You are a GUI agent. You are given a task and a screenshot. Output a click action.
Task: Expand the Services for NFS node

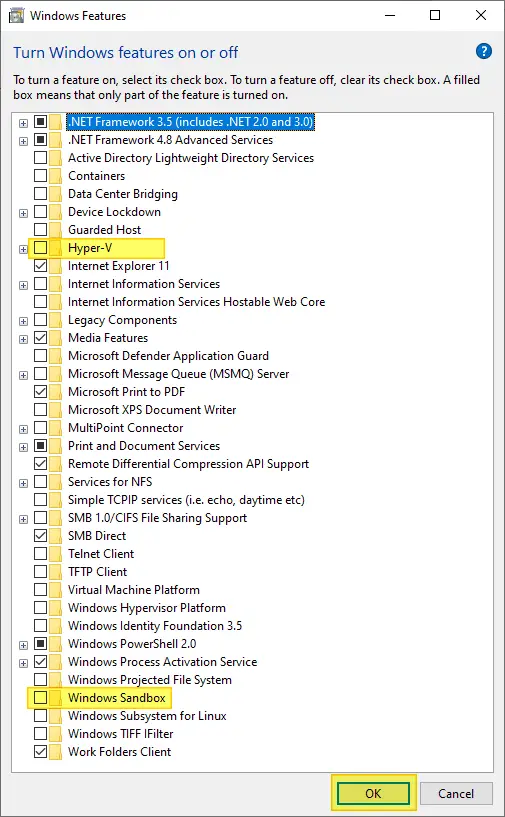[x=23, y=483]
